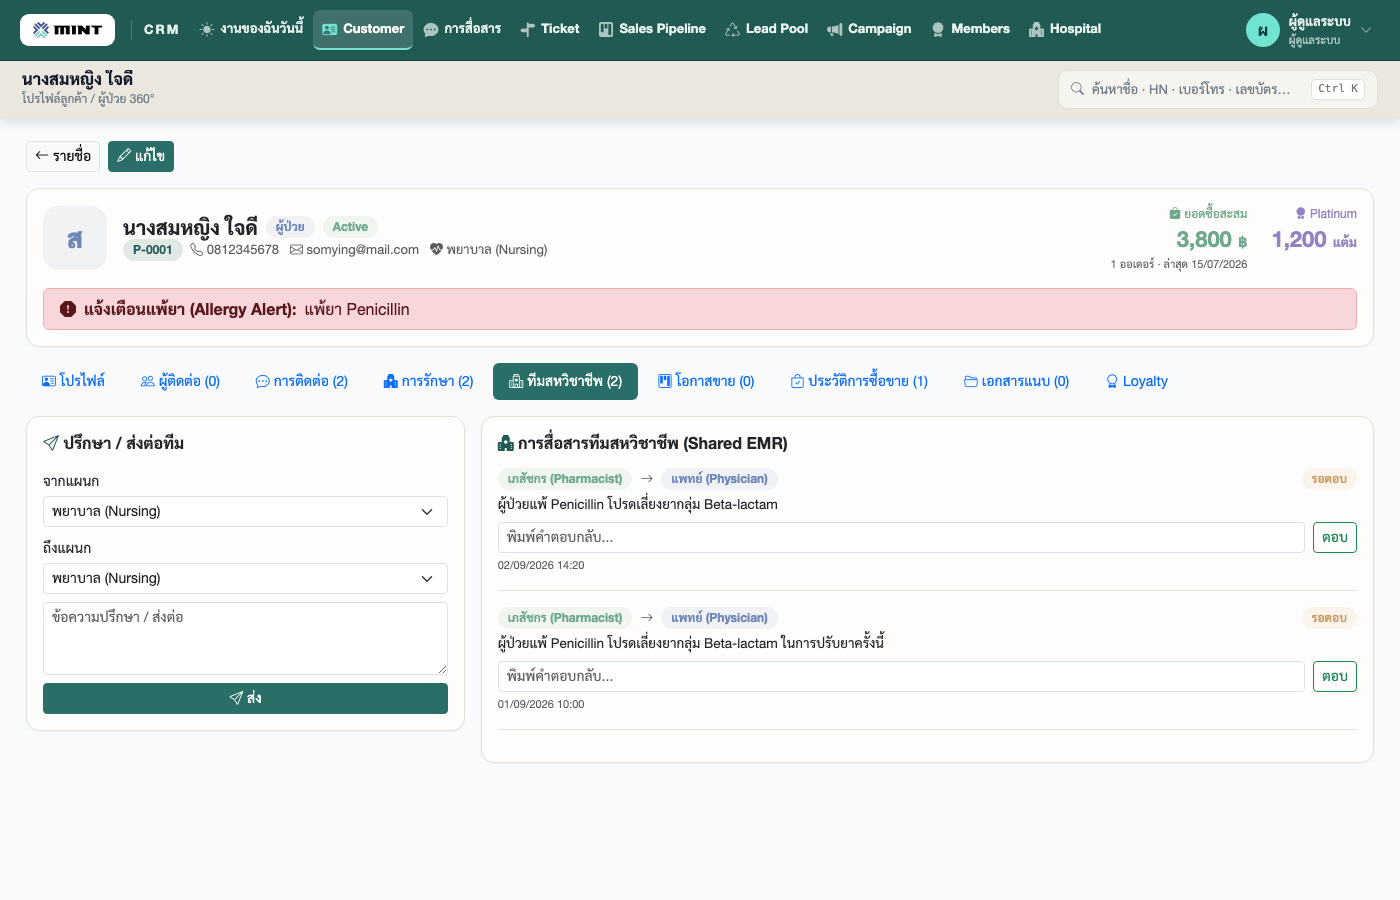
Task: Open the โอกาสขาย (0) tab
Action: (706, 381)
